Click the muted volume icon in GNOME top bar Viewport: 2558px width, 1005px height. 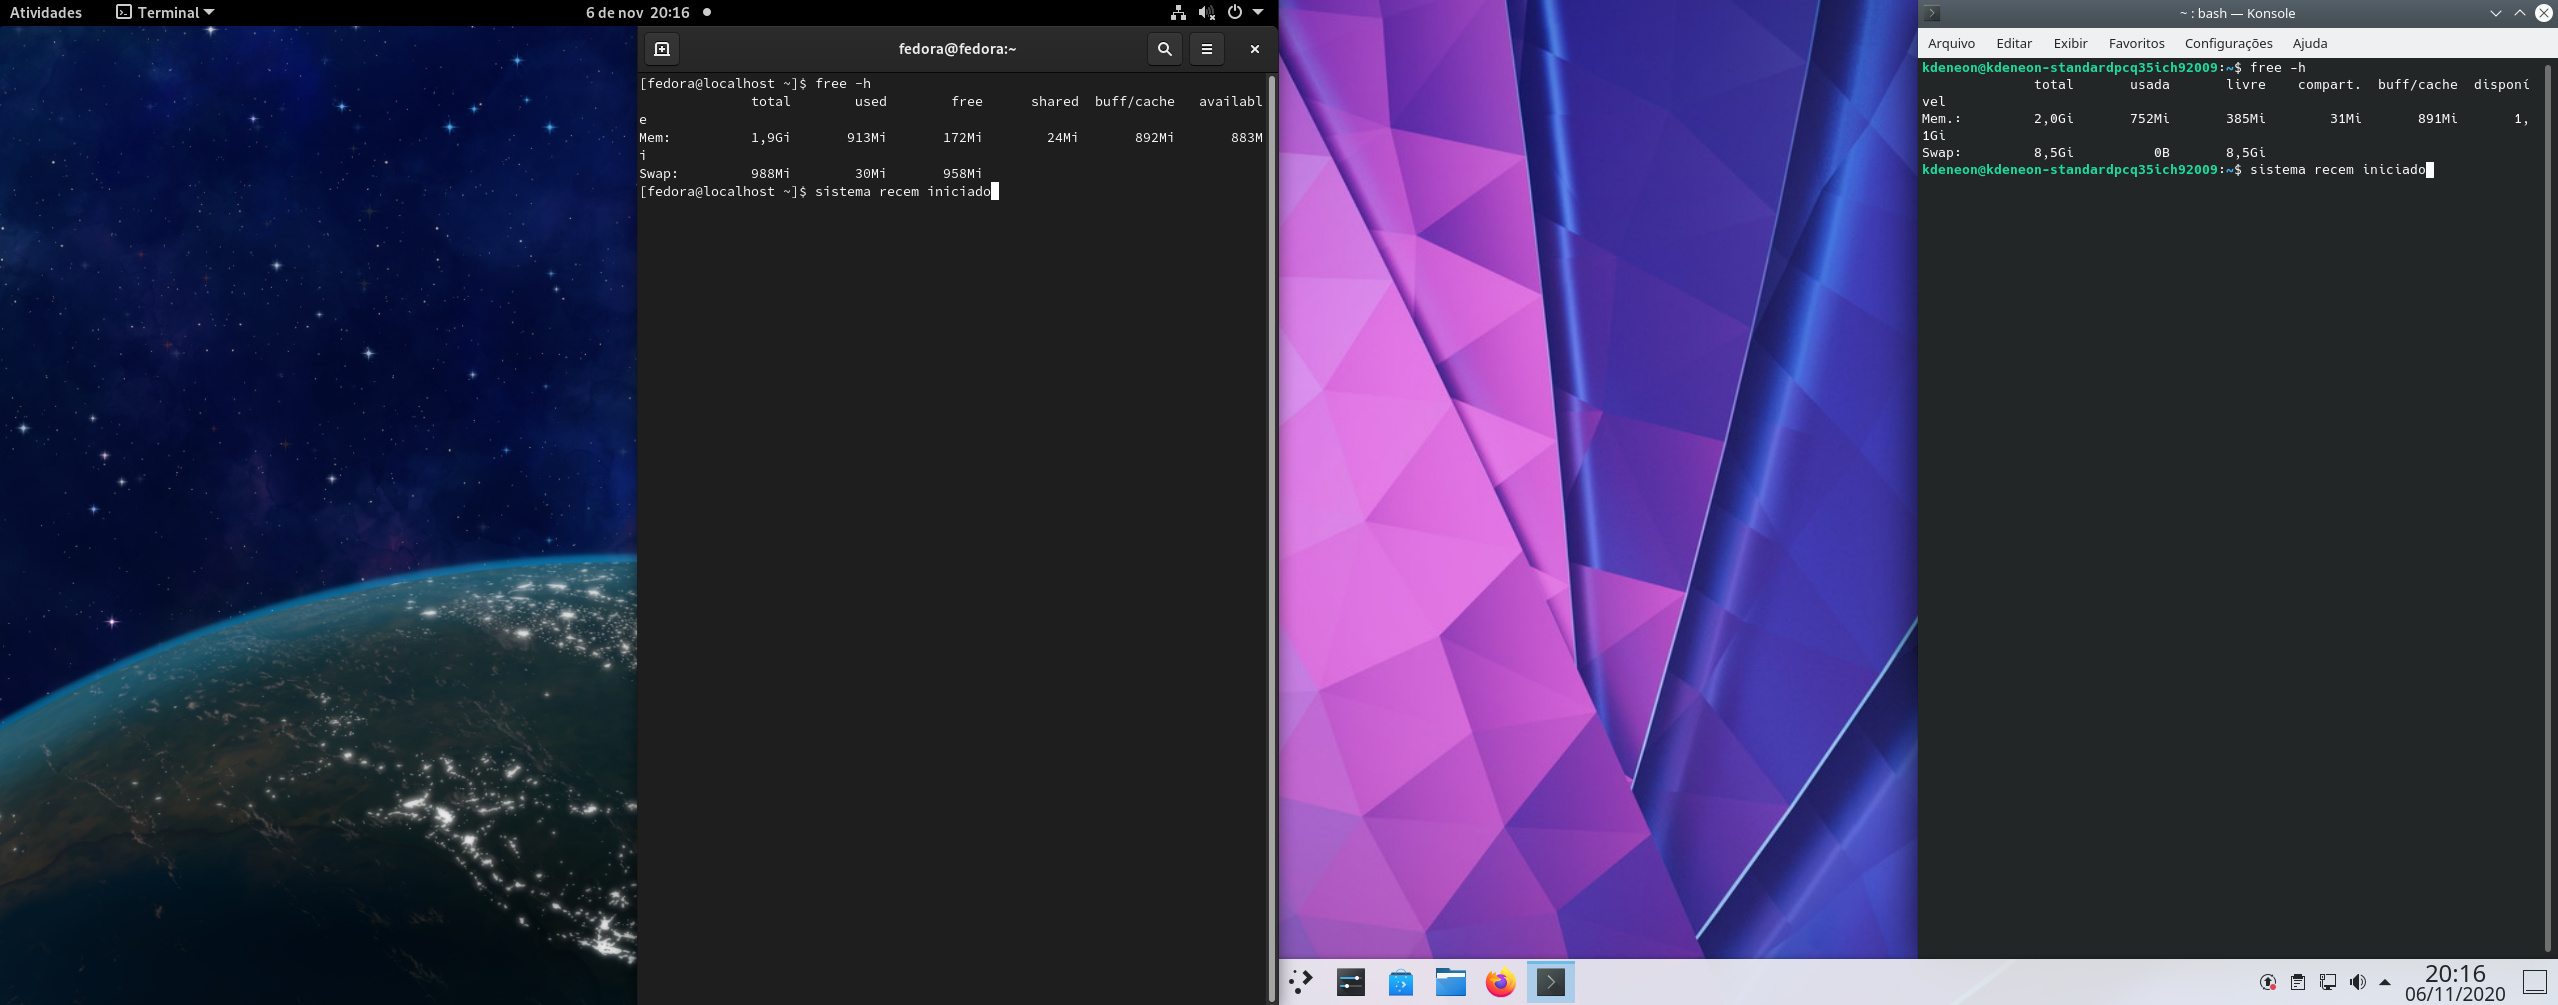(1206, 13)
